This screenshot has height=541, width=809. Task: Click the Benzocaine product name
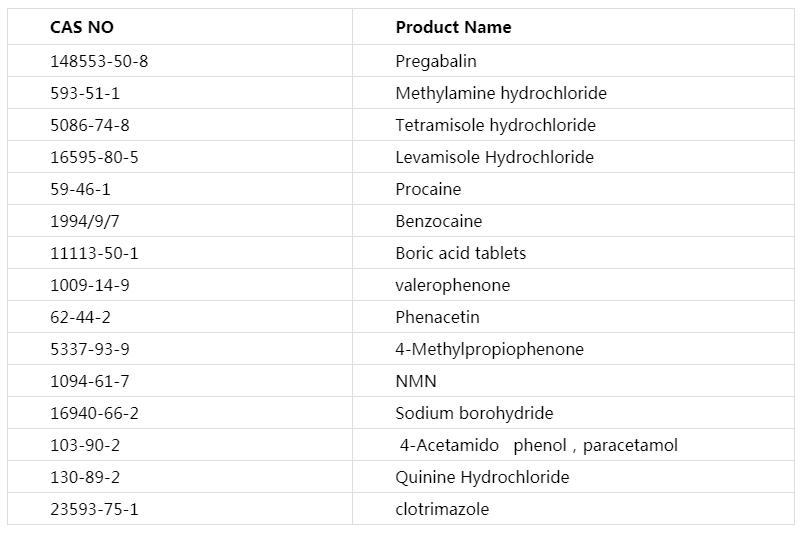tap(438, 221)
